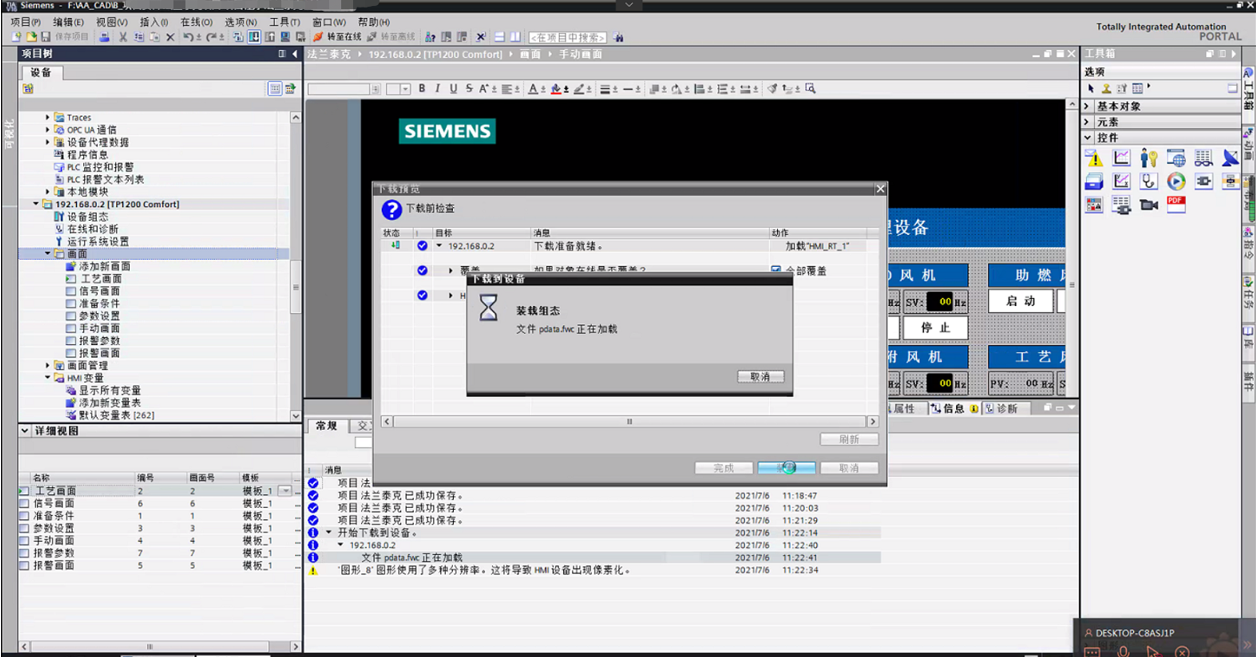The height and width of the screenshot is (657, 1256).
Task: Click 取消 button at bottom of 下载预览 dialog
Action: coord(848,468)
